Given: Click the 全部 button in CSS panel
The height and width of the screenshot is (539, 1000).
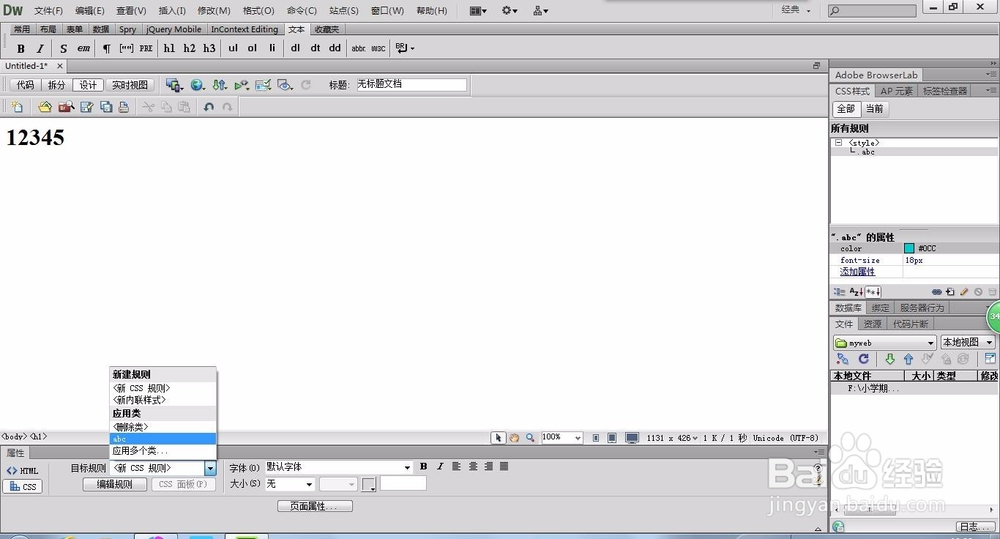Looking at the screenshot, I should tap(846, 109).
